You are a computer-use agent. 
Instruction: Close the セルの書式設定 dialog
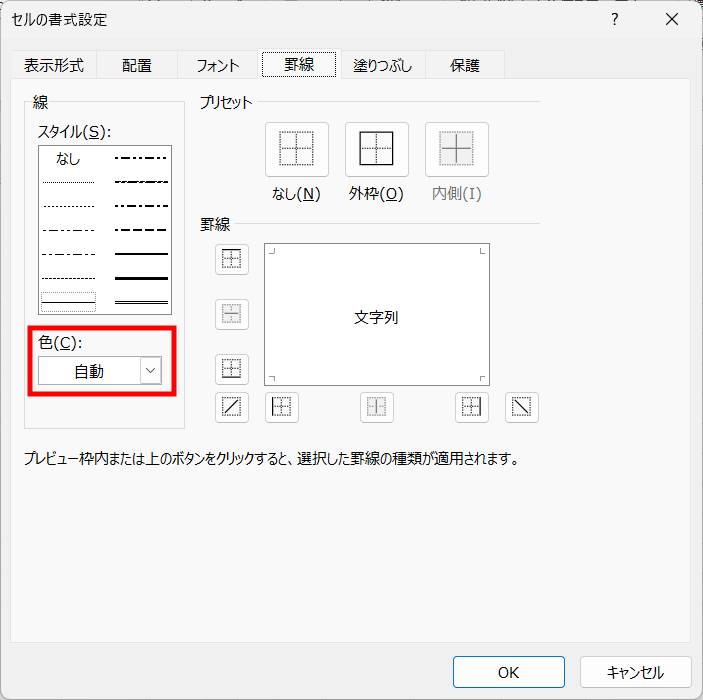(672, 19)
